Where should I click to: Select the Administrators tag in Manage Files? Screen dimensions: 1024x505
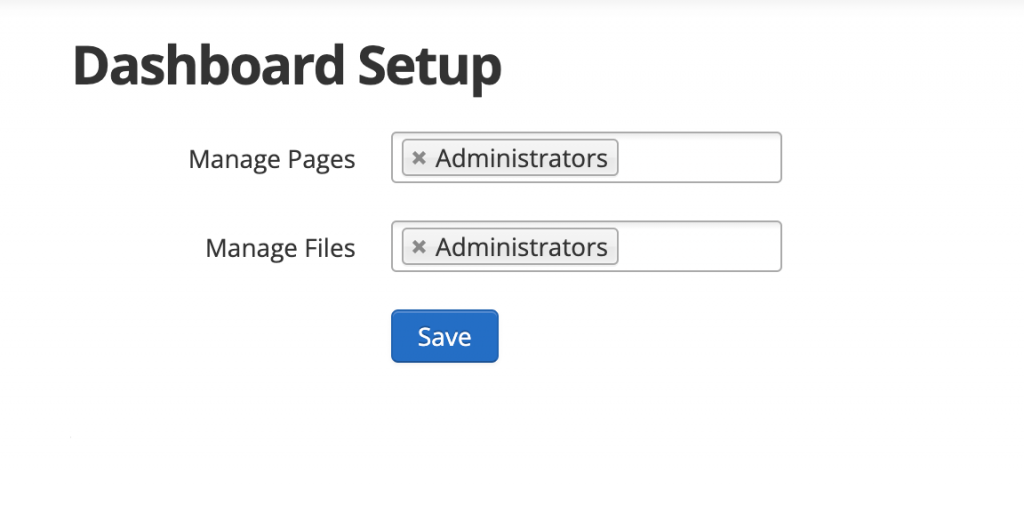[x=521, y=247]
